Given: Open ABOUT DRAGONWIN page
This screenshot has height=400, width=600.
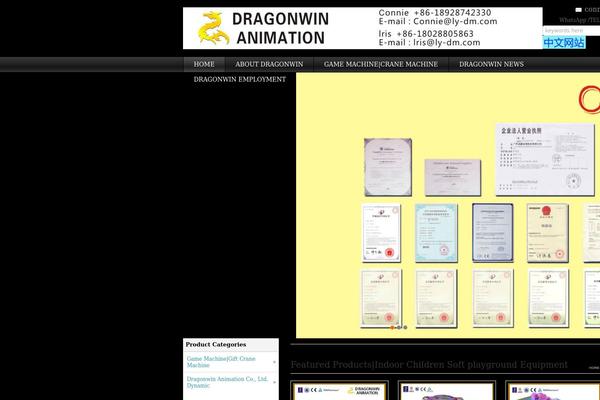Looking at the screenshot, I should pos(269,64).
